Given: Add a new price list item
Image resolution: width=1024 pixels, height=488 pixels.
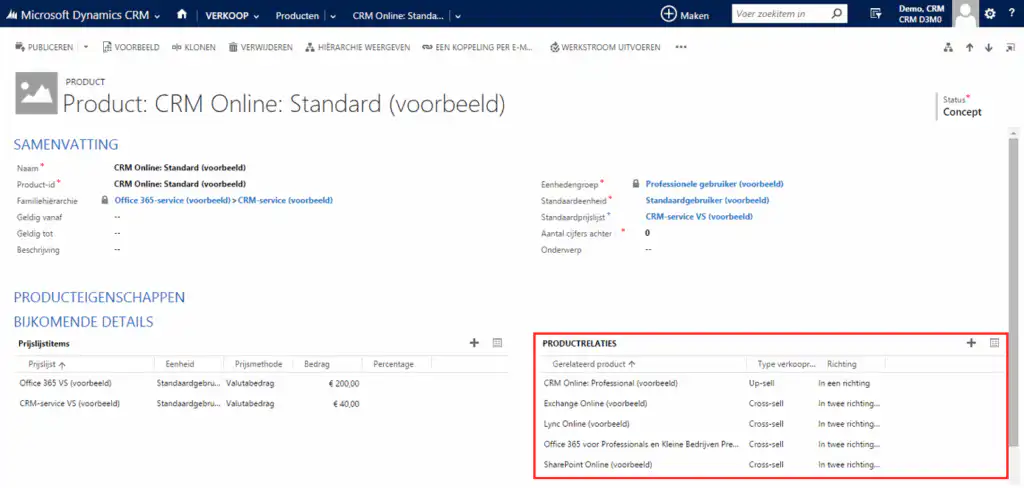Looking at the screenshot, I should click(x=474, y=343).
